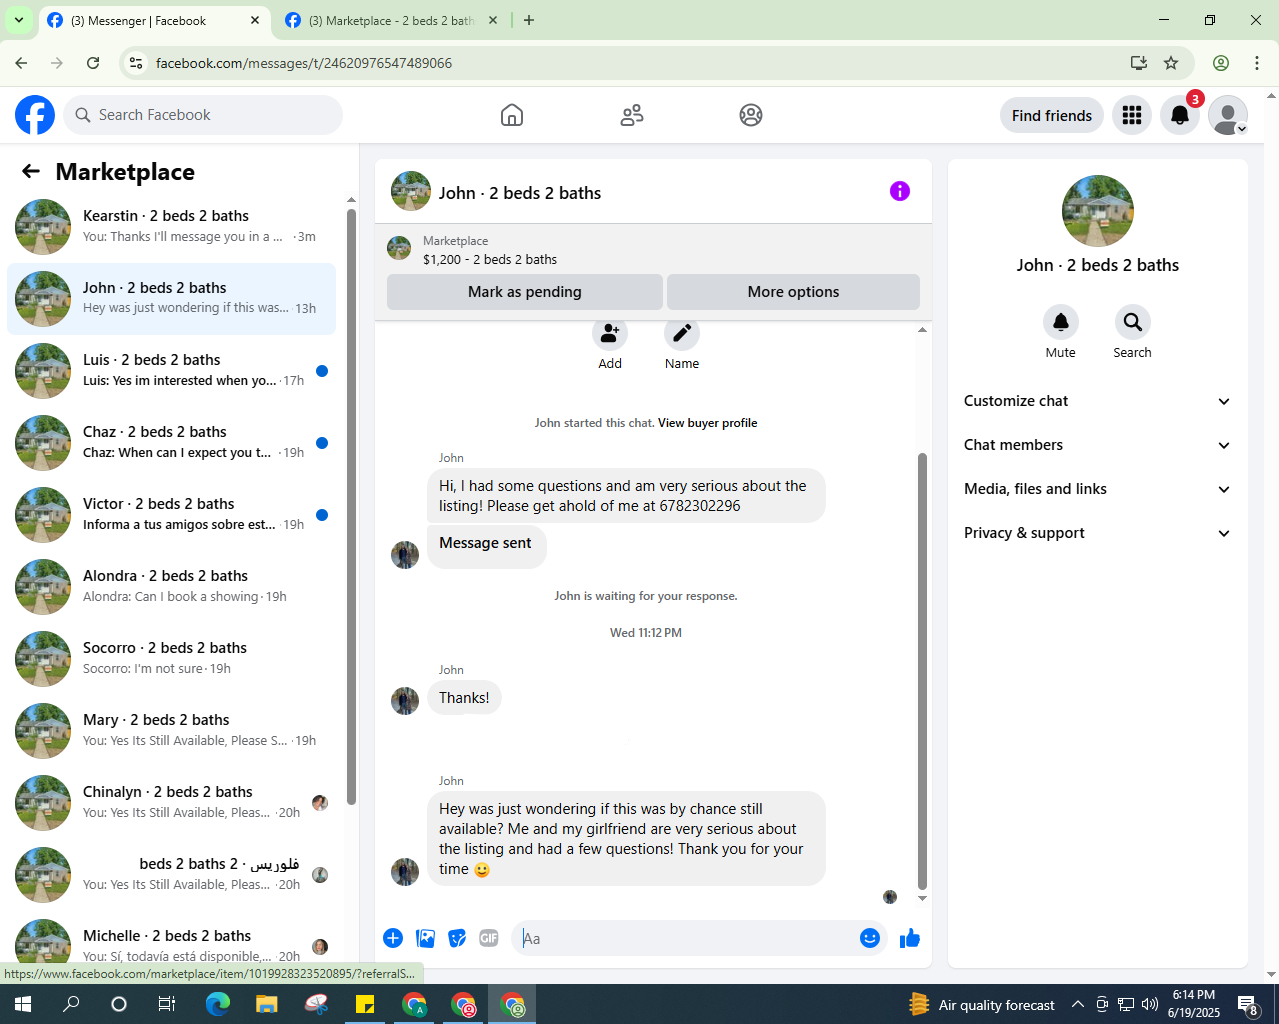Open the Chrome tab search dropdown
Viewport: 1279px width, 1024px height.
(x=19, y=20)
